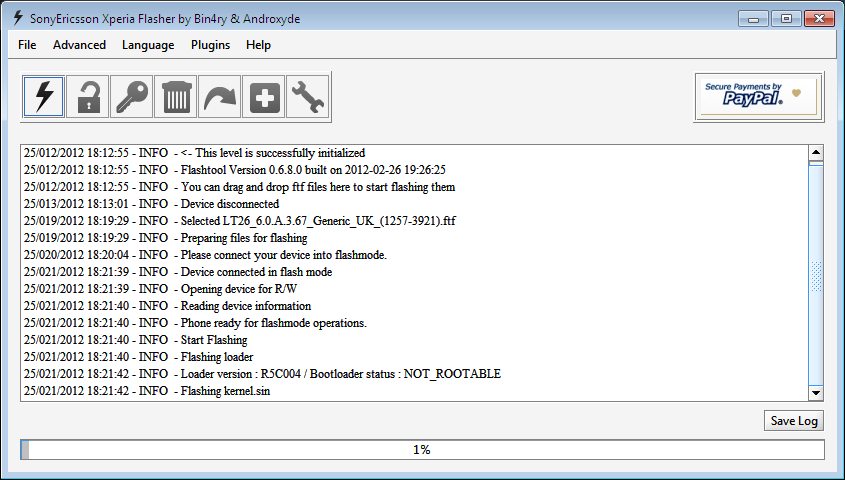
Task: Select log line 'Flashtool Version 0.6.8.0 built on'
Action: pos(234,170)
